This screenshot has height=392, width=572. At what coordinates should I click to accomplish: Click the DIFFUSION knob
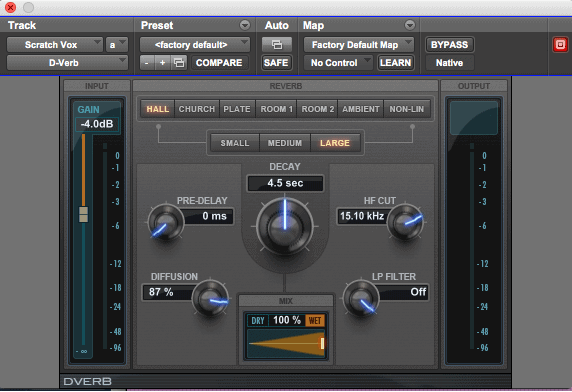(210, 298)
